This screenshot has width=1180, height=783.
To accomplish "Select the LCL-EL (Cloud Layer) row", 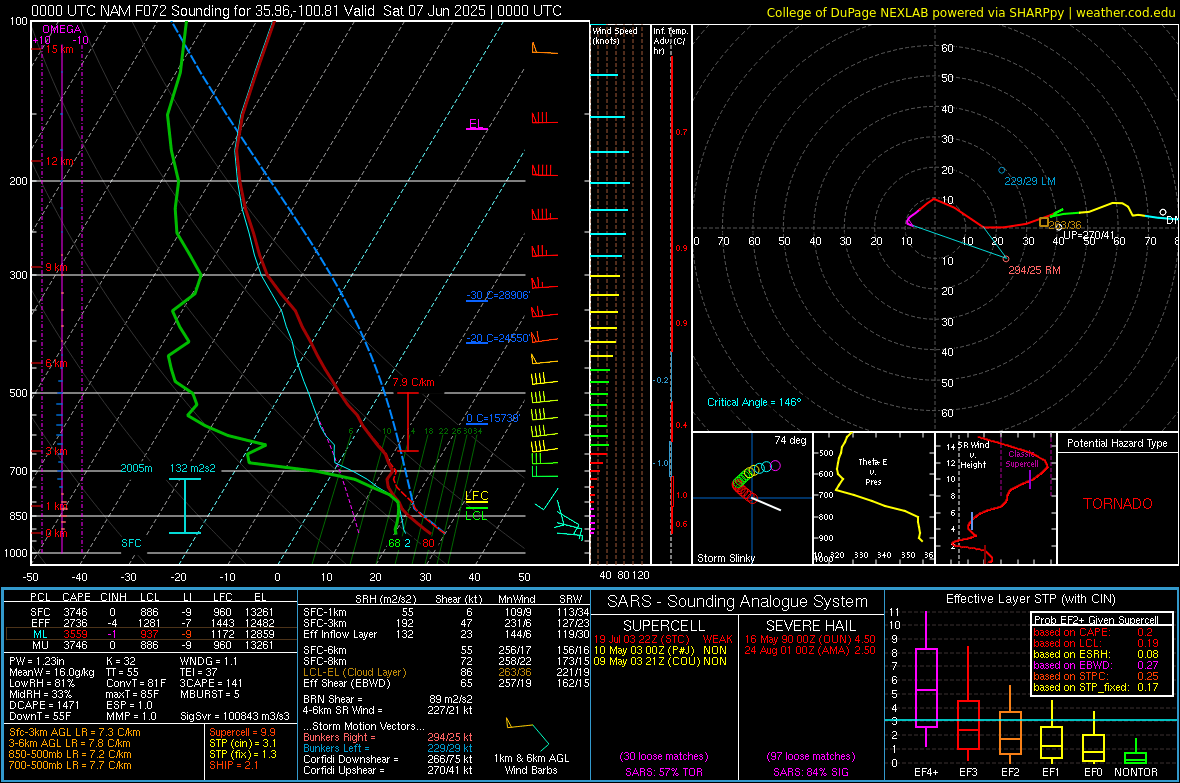I will (446, 672).
